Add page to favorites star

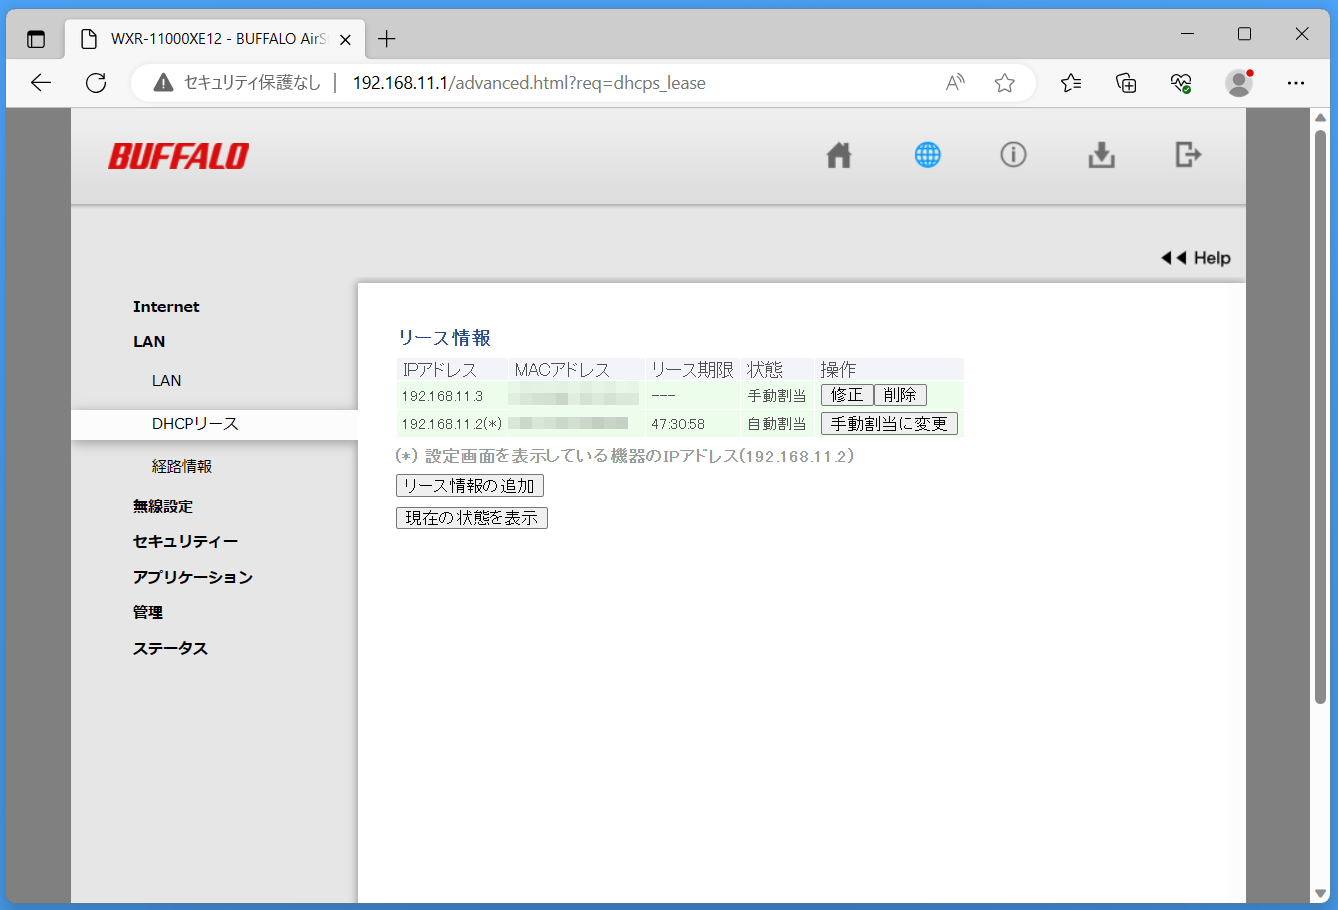click(x=1005, y=83)
